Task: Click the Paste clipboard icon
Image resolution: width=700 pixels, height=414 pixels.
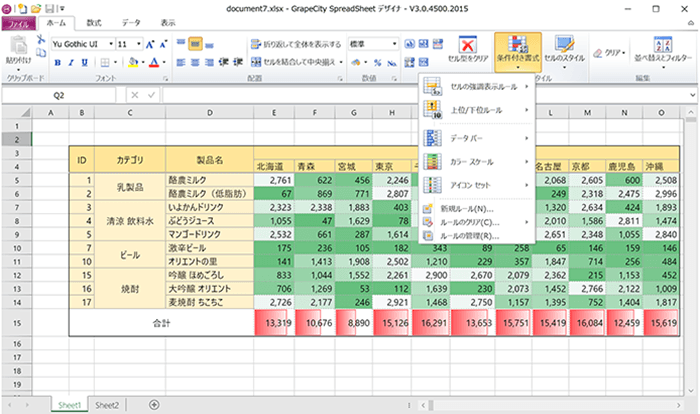Action: point(17,47)
